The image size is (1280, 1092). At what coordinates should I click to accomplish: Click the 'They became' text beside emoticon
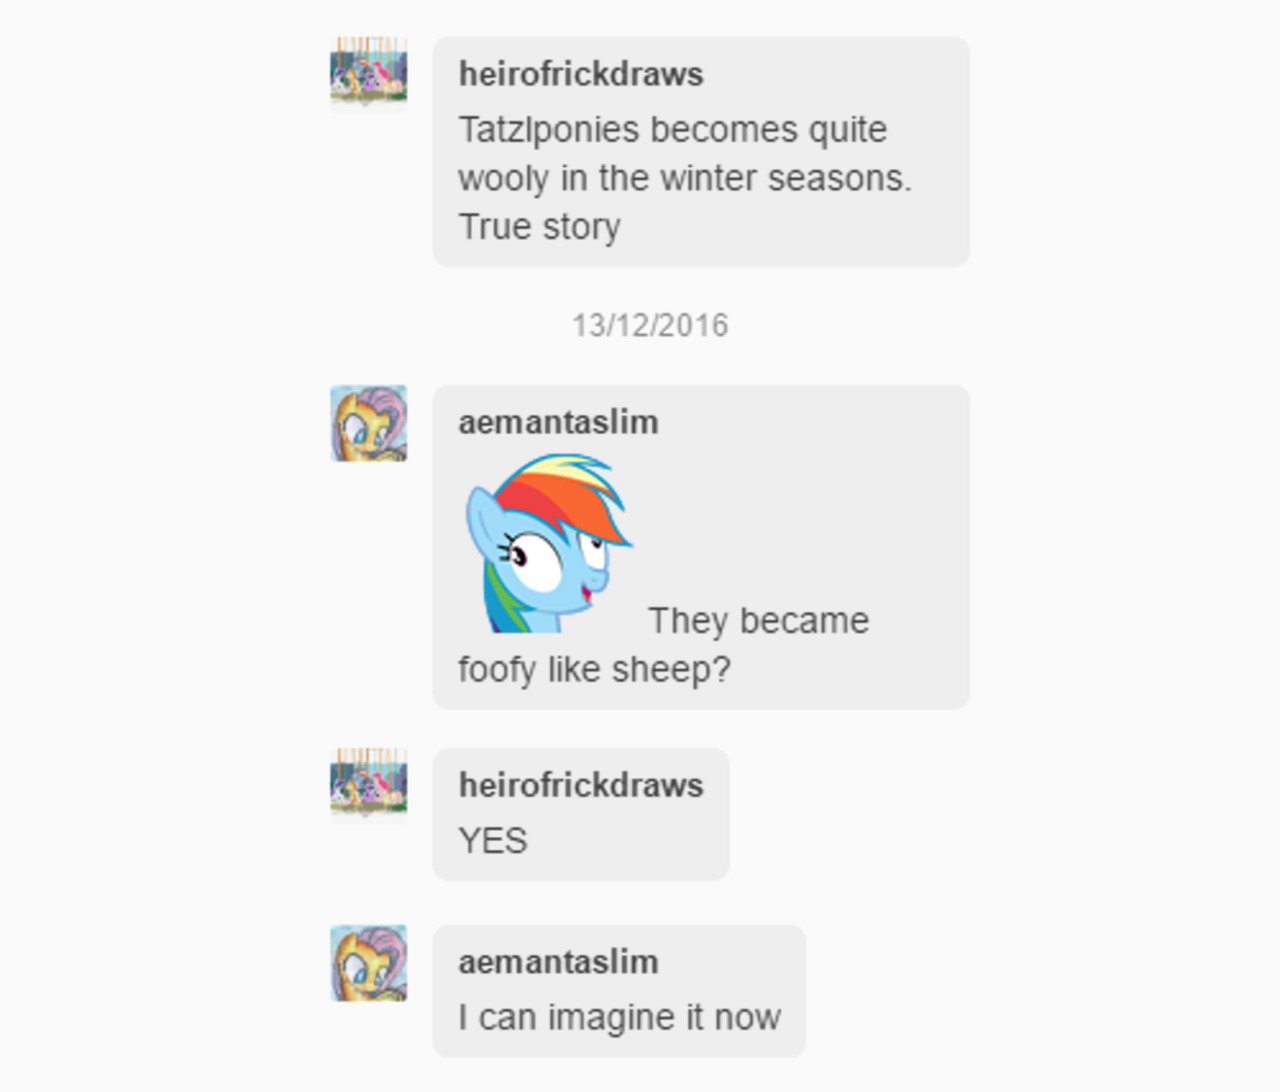(759, 621)
